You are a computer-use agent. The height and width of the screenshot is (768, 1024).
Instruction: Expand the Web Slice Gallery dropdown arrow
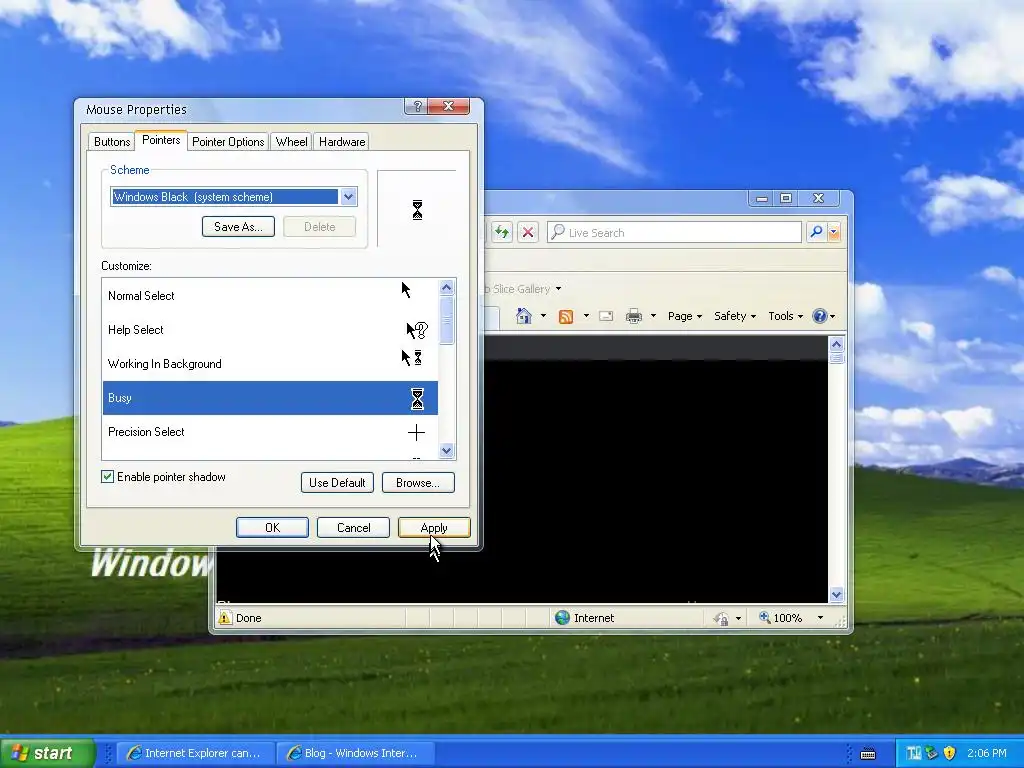tap(558, 289)
